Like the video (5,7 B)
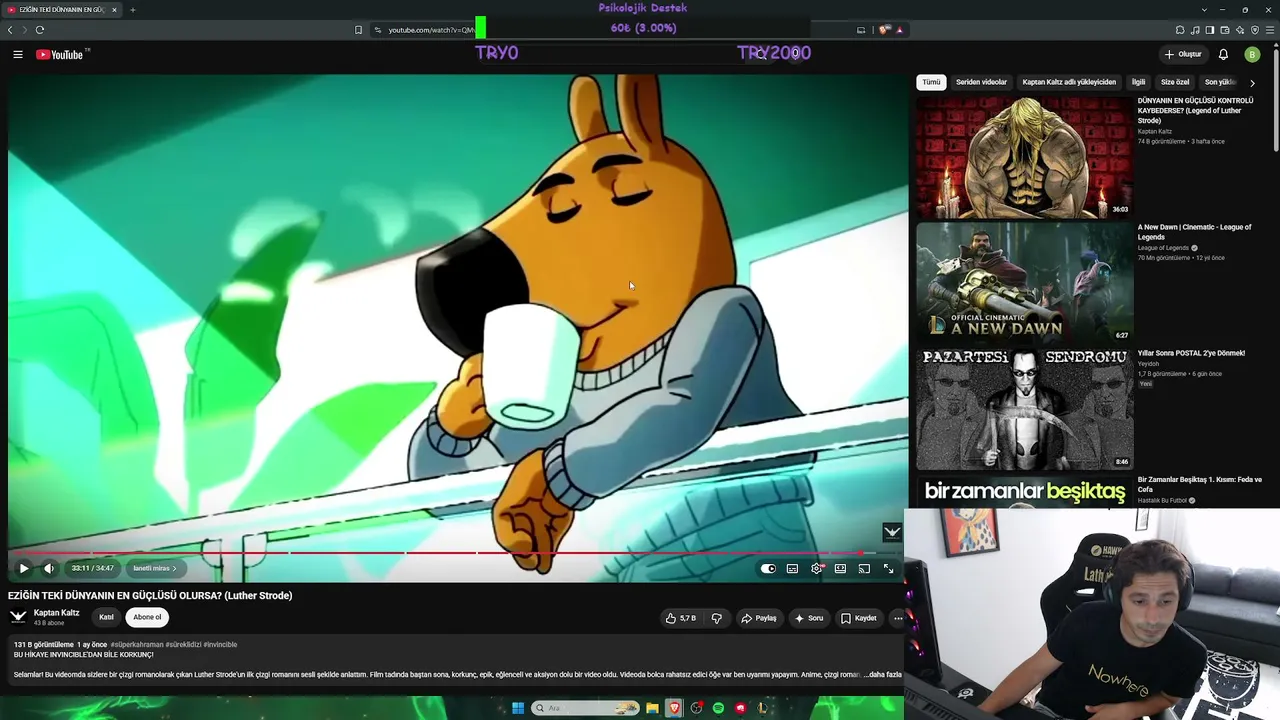The image size is (1280, 720). pos(681,618)
